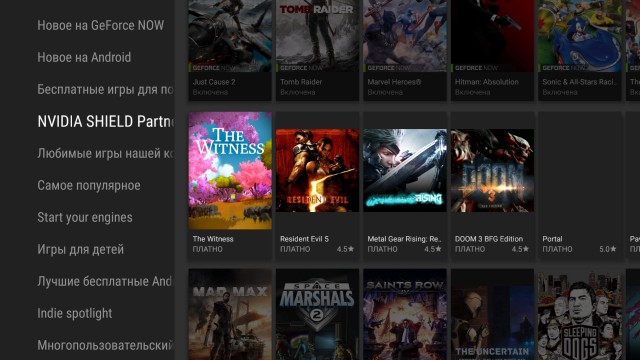The image size is (640, 360).
Task: Open Metal Gear Rising game tile
Action: (405, 185)
